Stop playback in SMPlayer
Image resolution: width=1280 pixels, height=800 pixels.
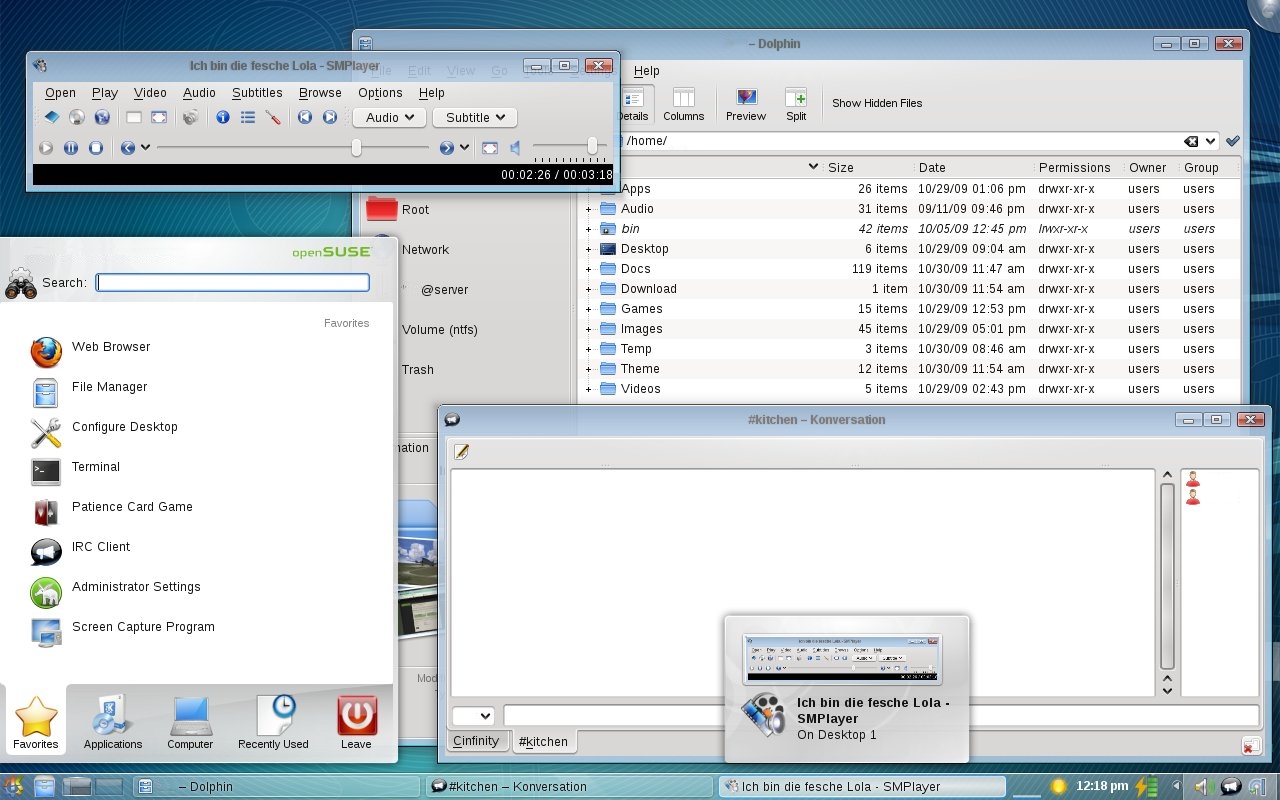click(96, 148)
